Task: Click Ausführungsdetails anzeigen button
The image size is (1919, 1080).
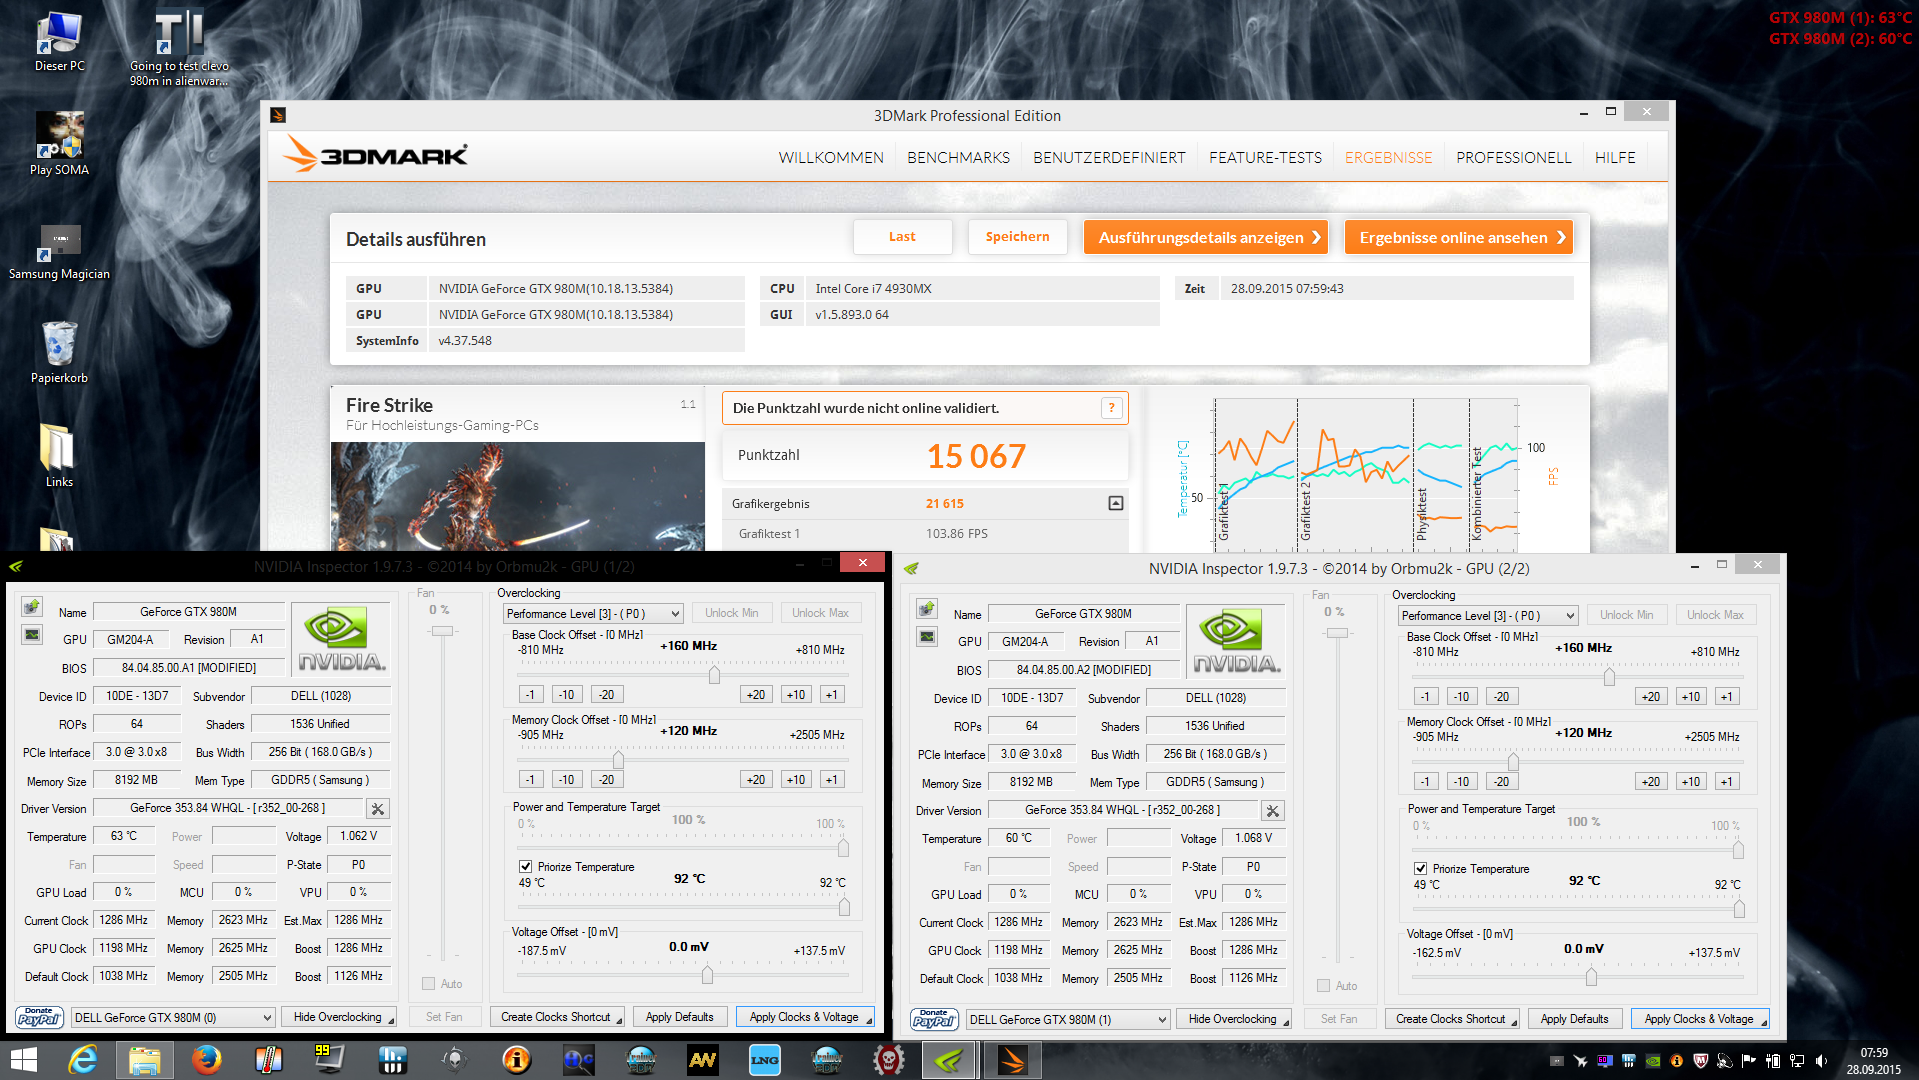Action: click(1205, 237)
